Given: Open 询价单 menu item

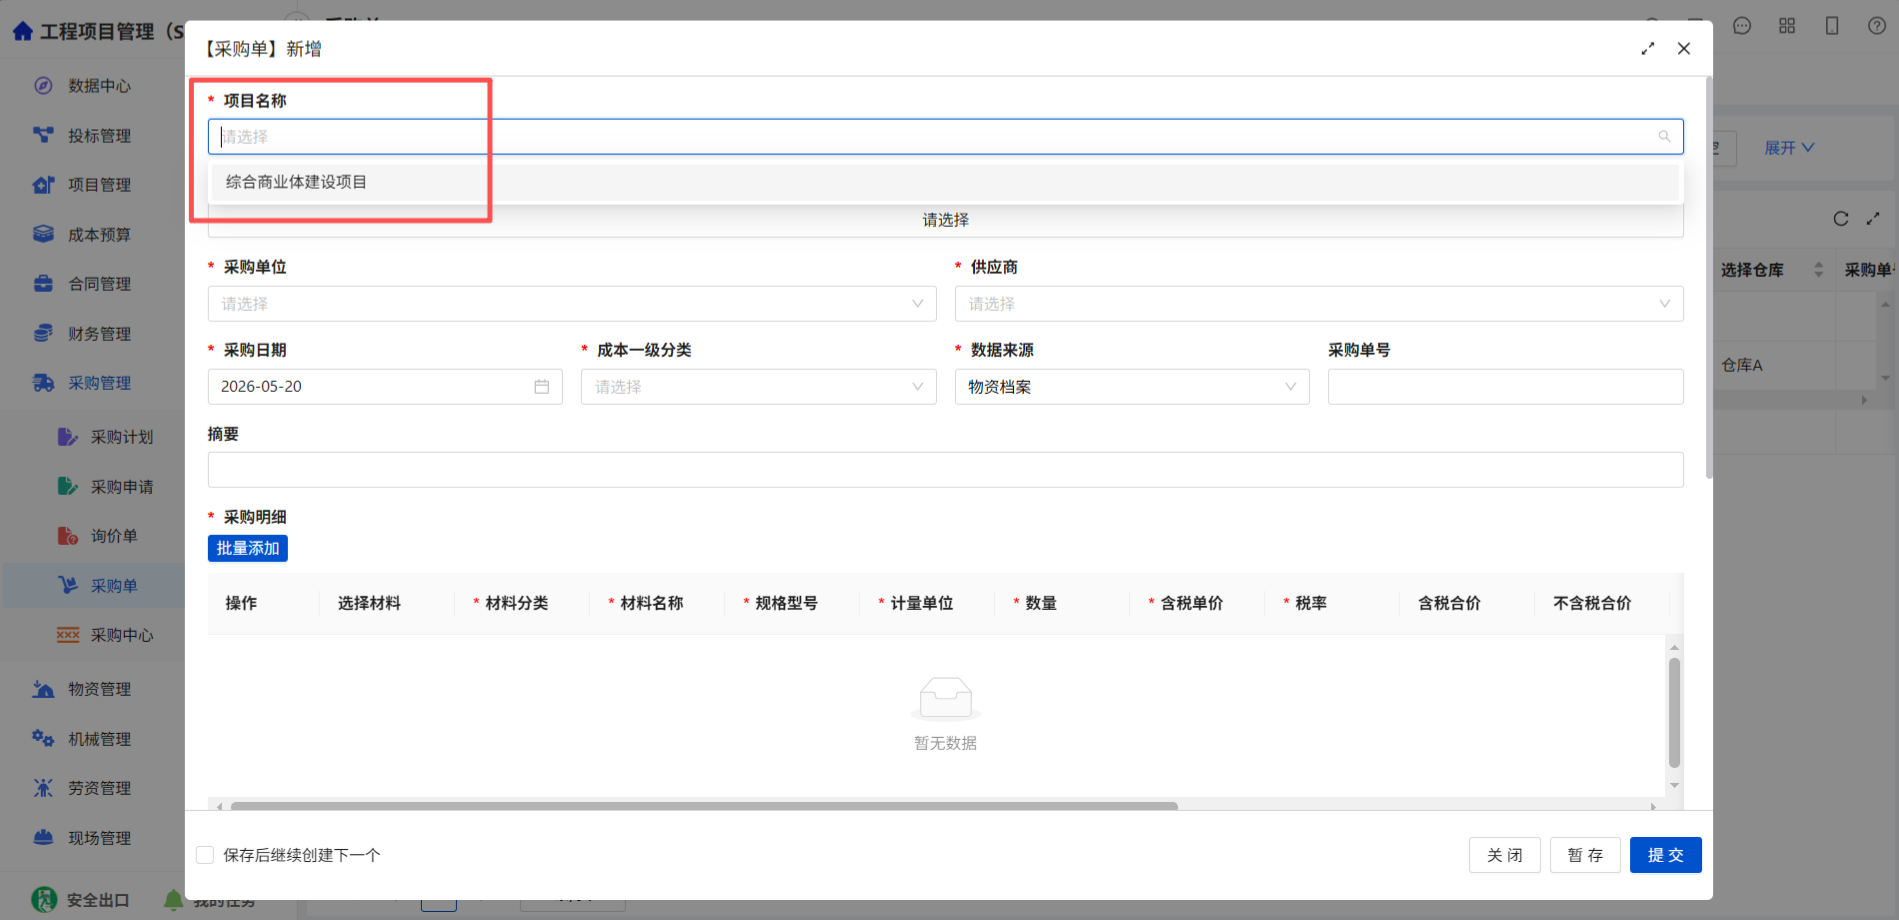Looking at the screenshot, I should pyautogui.click(x=114, y=536).
